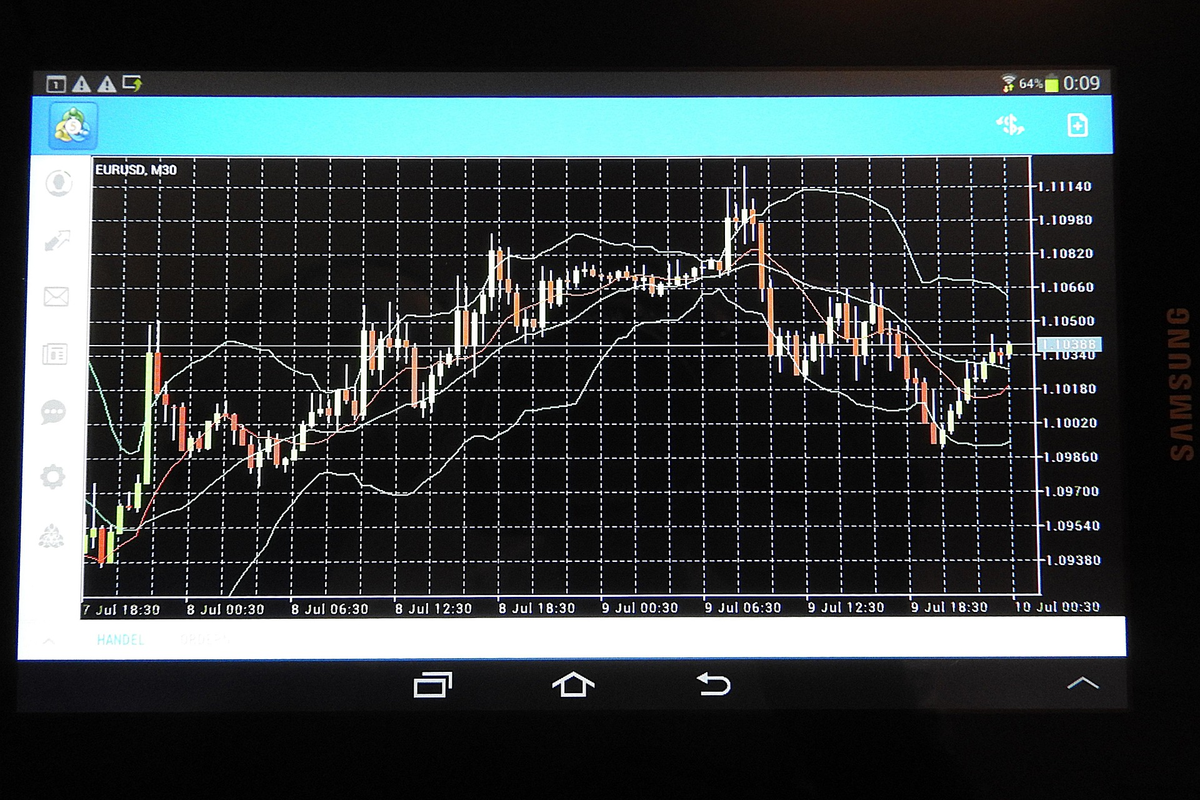Create a new order with plus icon
The image size is (1200, 800).
1077,125
